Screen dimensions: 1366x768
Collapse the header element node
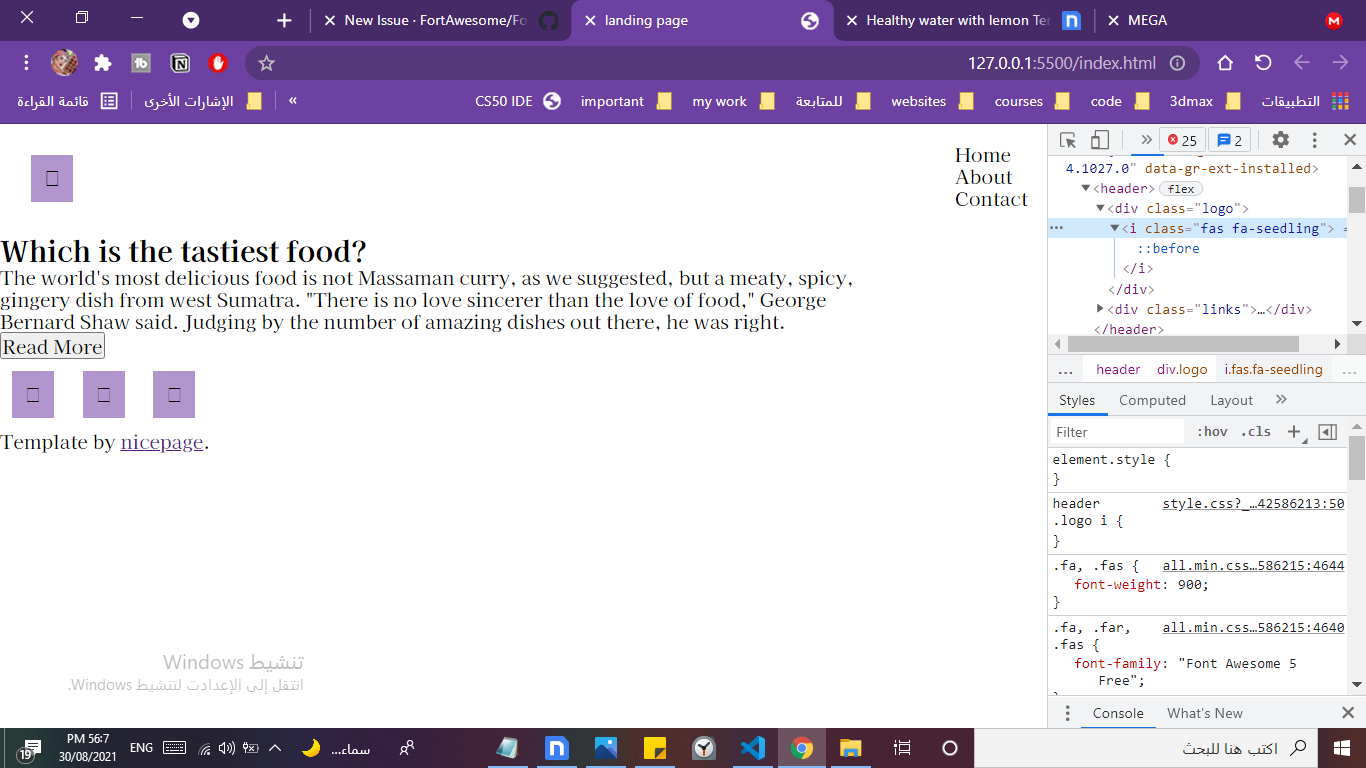coord(1086,189)
